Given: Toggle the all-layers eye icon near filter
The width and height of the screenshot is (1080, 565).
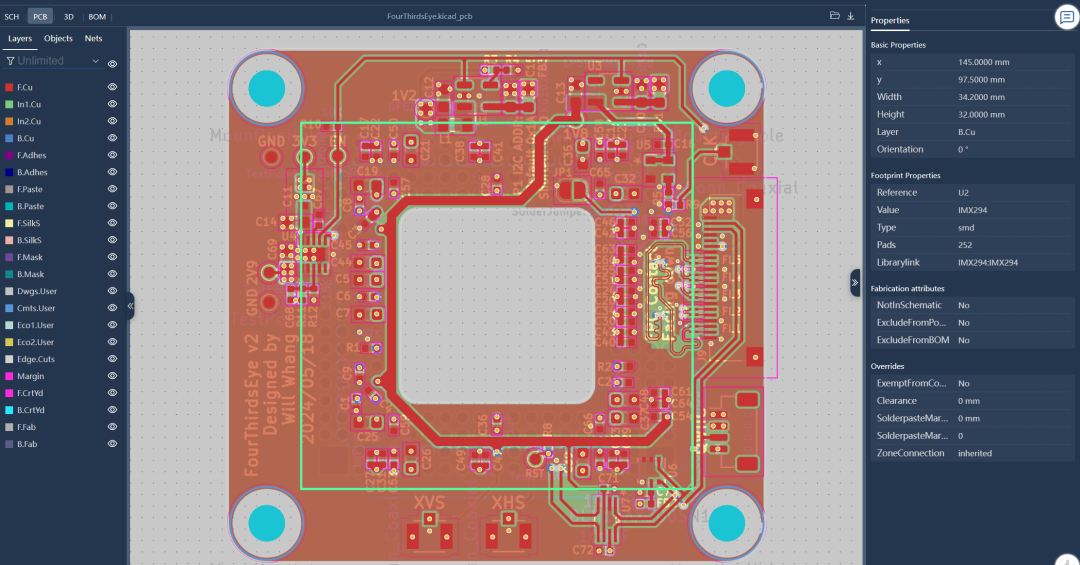Looking at the screenshot, I should 112,63.
